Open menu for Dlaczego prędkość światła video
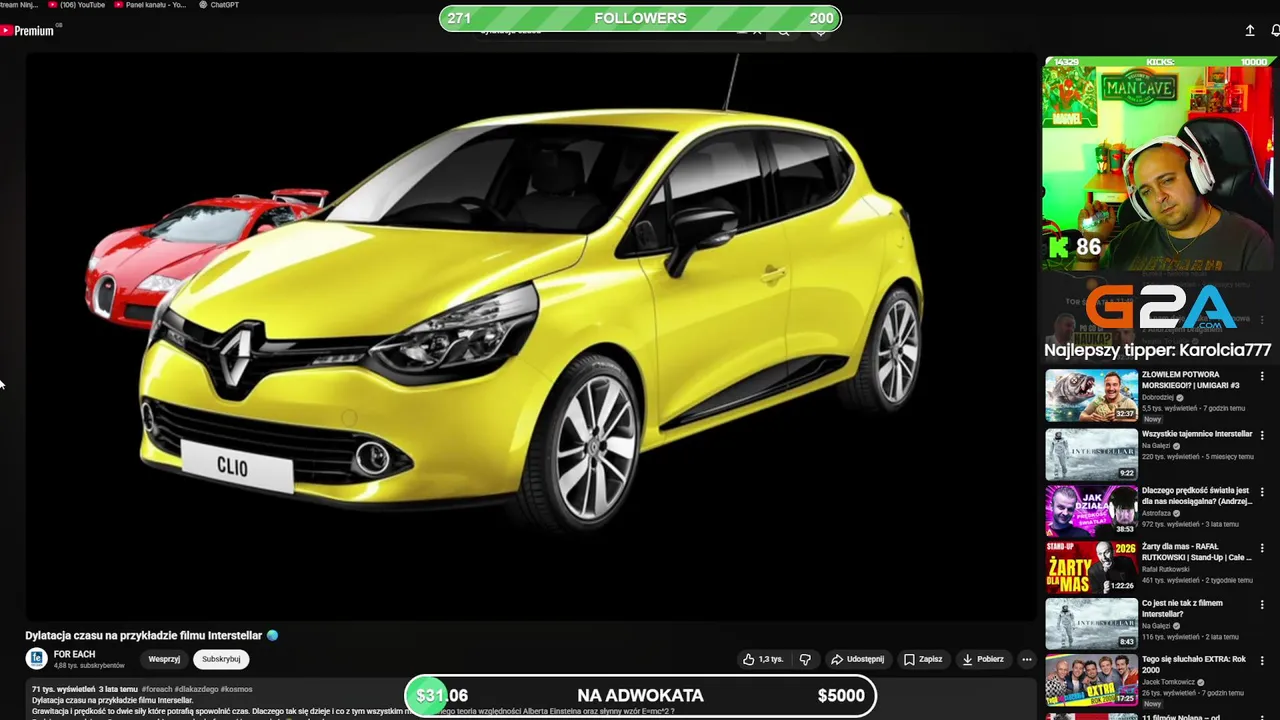 (1262, 492)
